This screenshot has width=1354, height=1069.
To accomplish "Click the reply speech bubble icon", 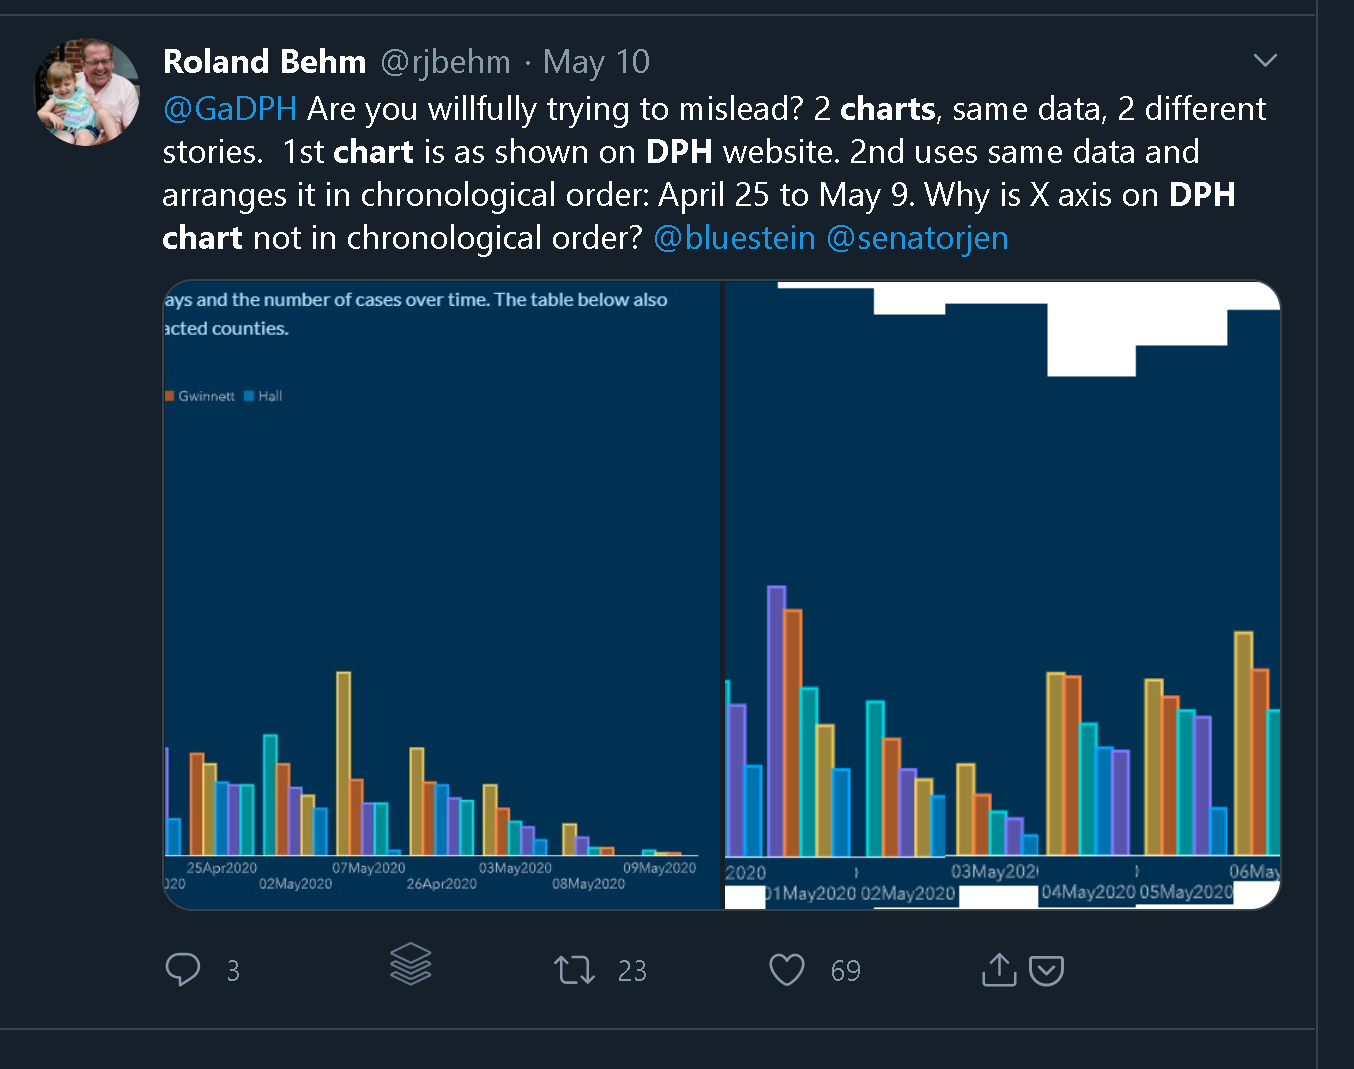I will pyautogui.click(x=182, y=969).
